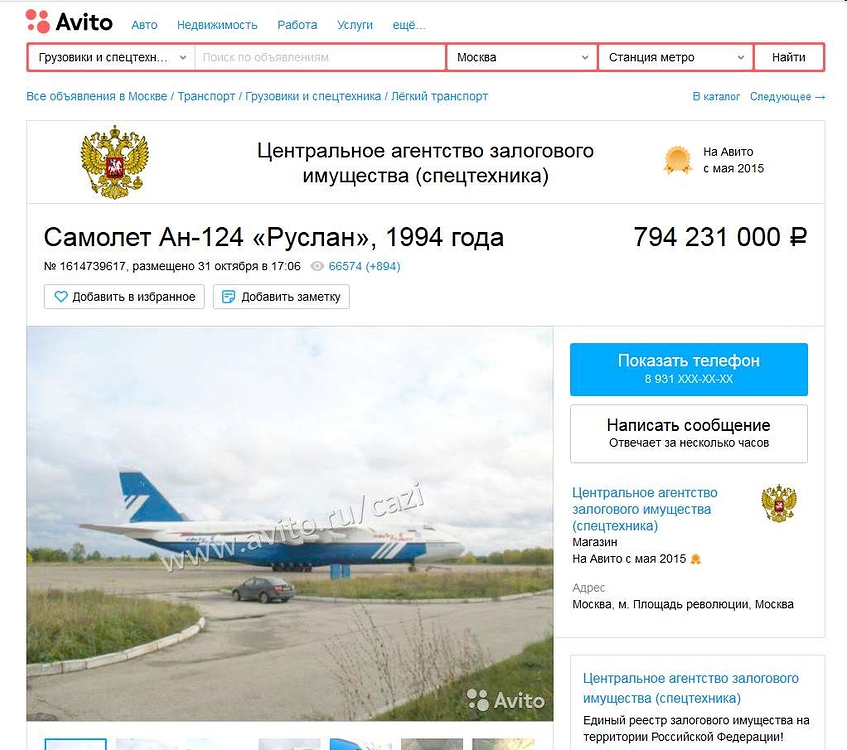Click the Показать телефон button
The height and width of the screenshot is (750, 847).
689,369
